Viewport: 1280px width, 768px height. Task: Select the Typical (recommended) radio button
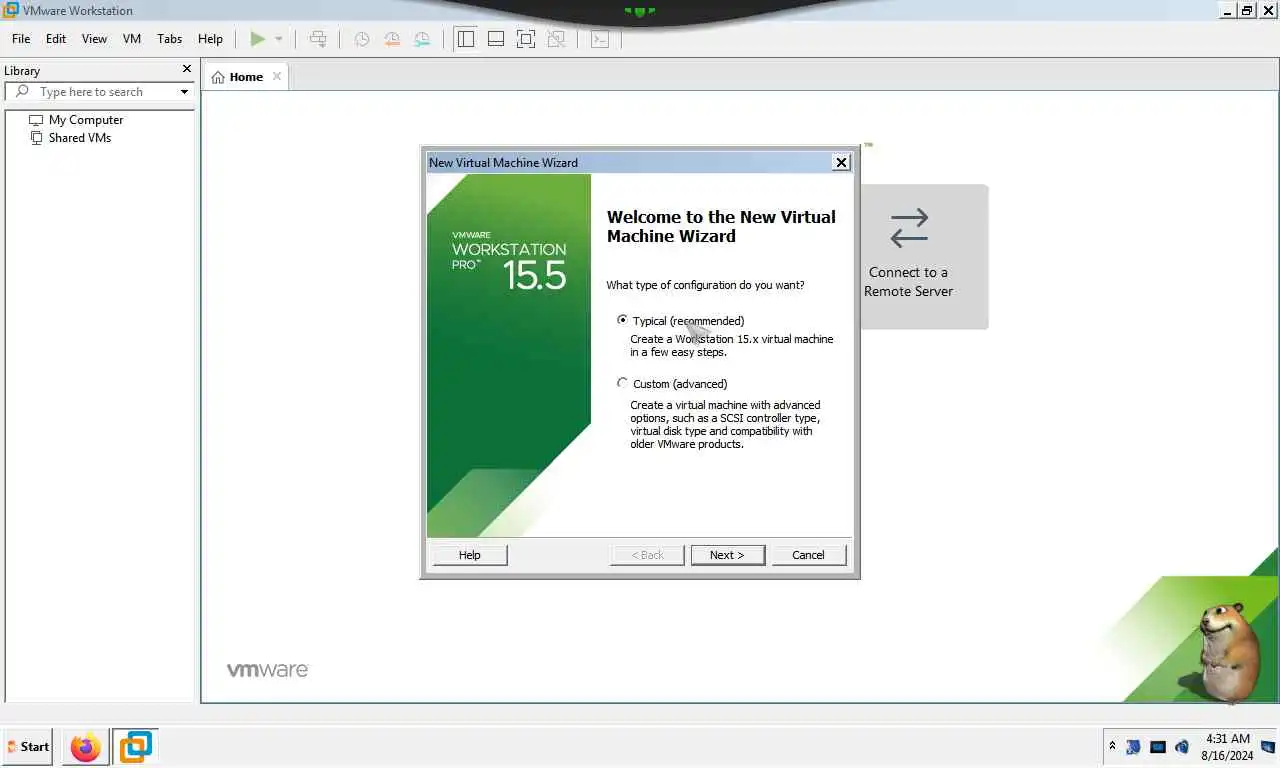click(623, 320)
